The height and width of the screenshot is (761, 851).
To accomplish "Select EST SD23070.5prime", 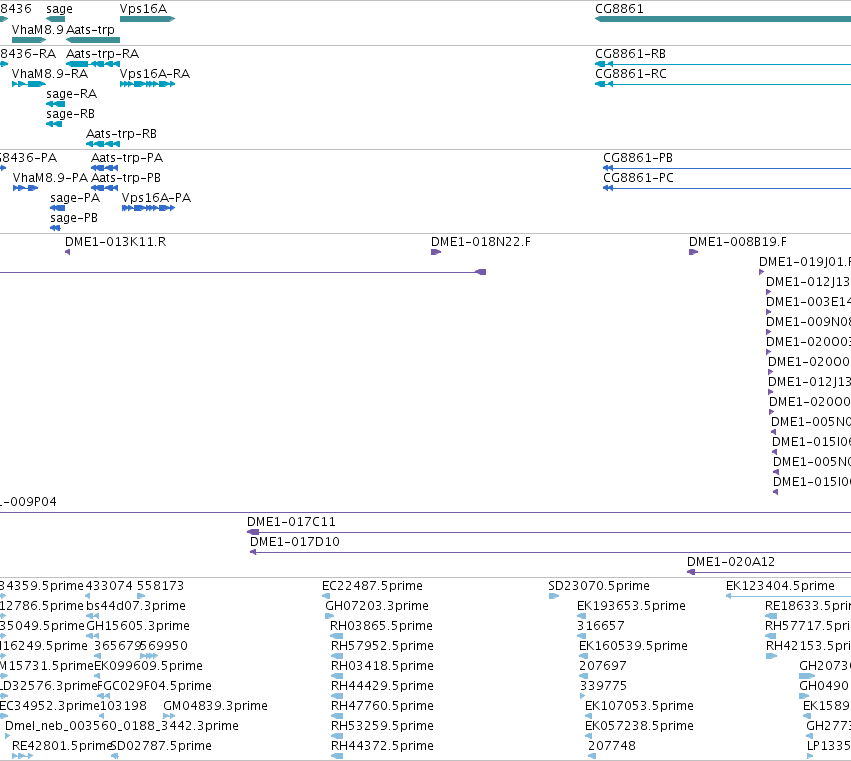I will (x=554, y=597).
